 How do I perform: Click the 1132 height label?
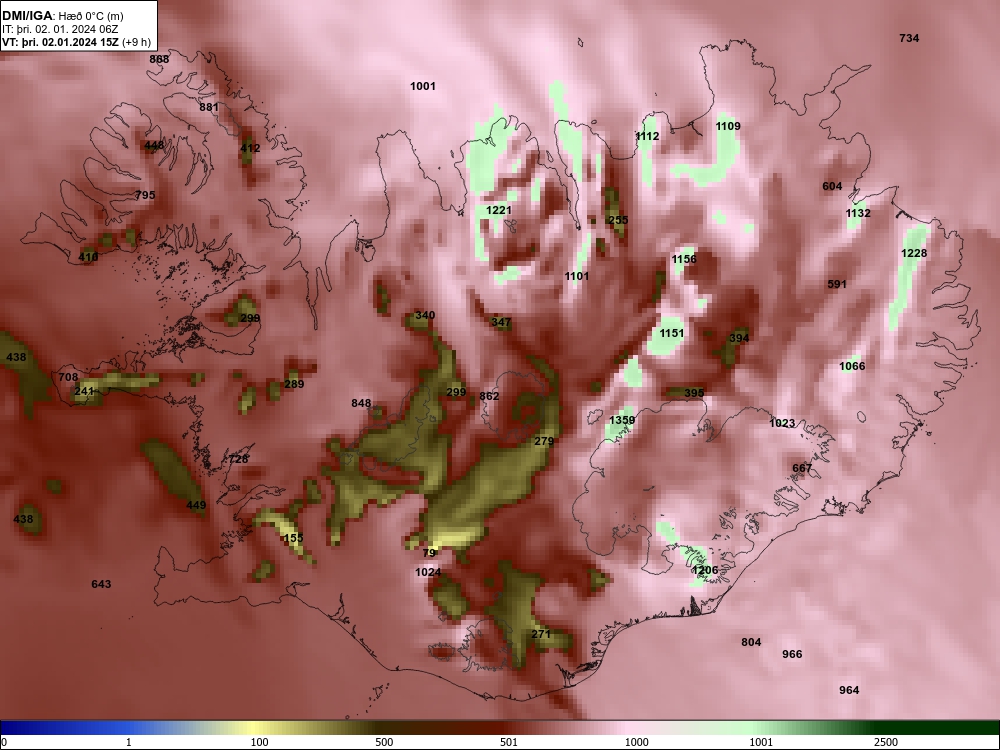point(858,213)
